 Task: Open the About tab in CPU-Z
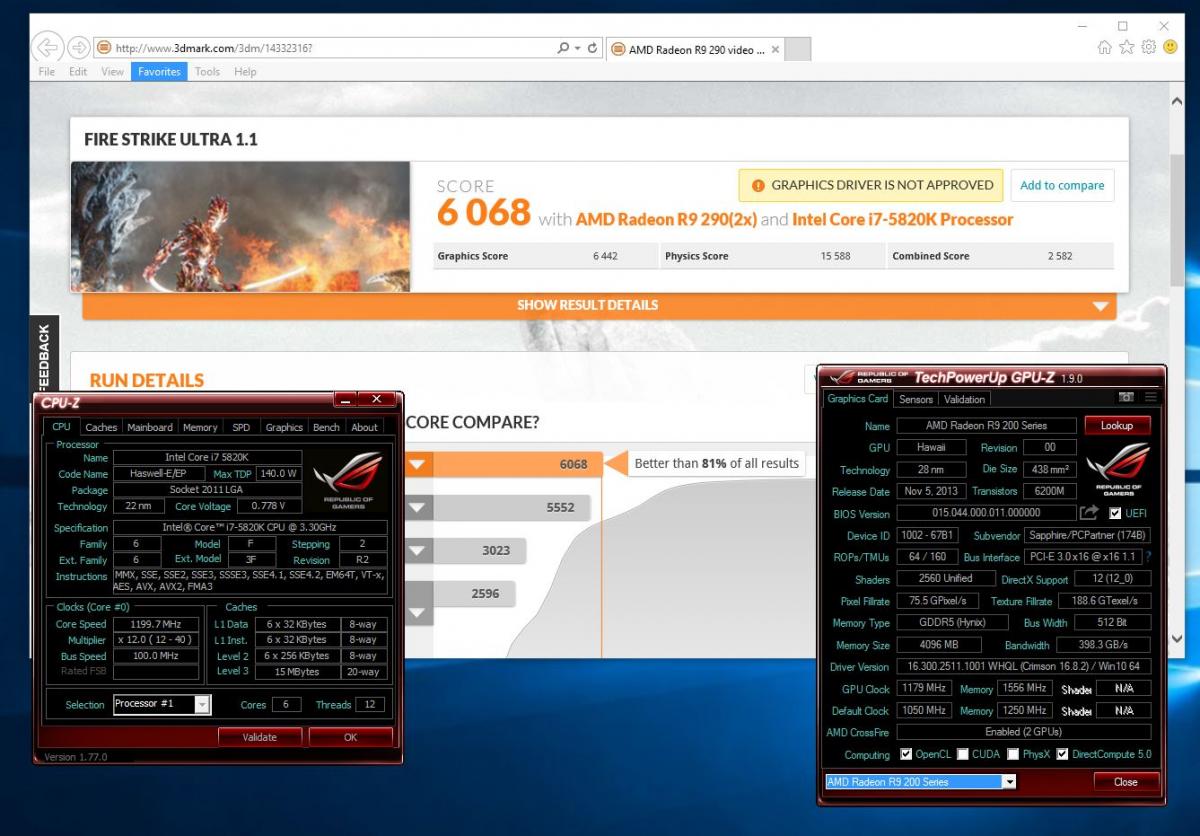[364, 427]
